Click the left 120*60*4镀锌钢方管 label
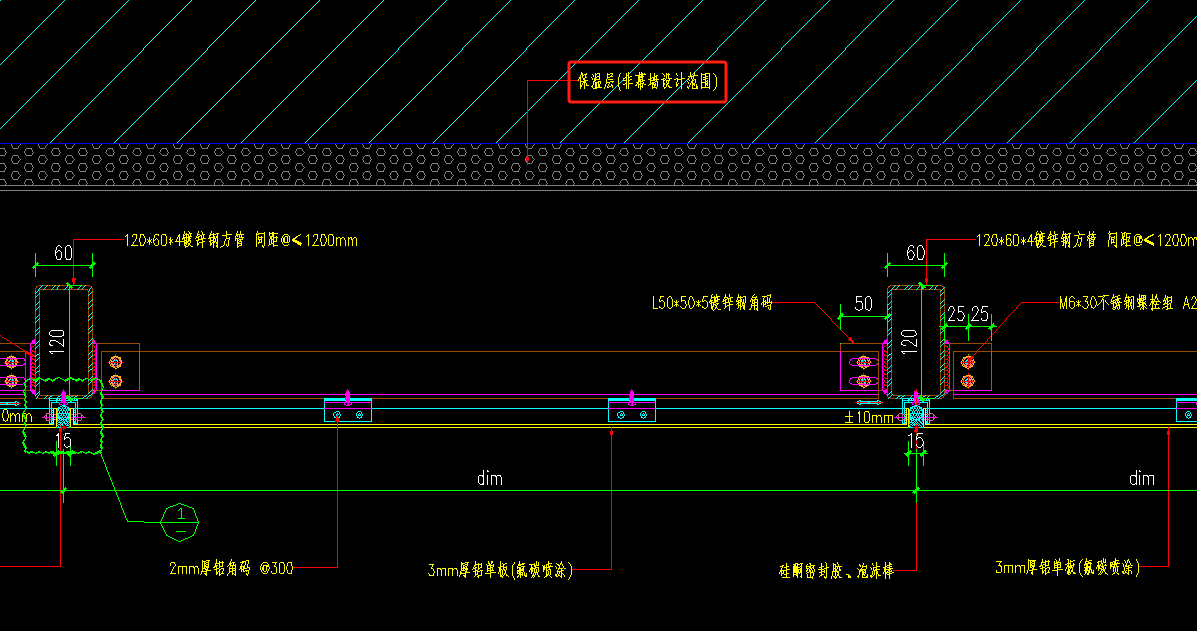The image size is (1197, 631). [240, 240]
